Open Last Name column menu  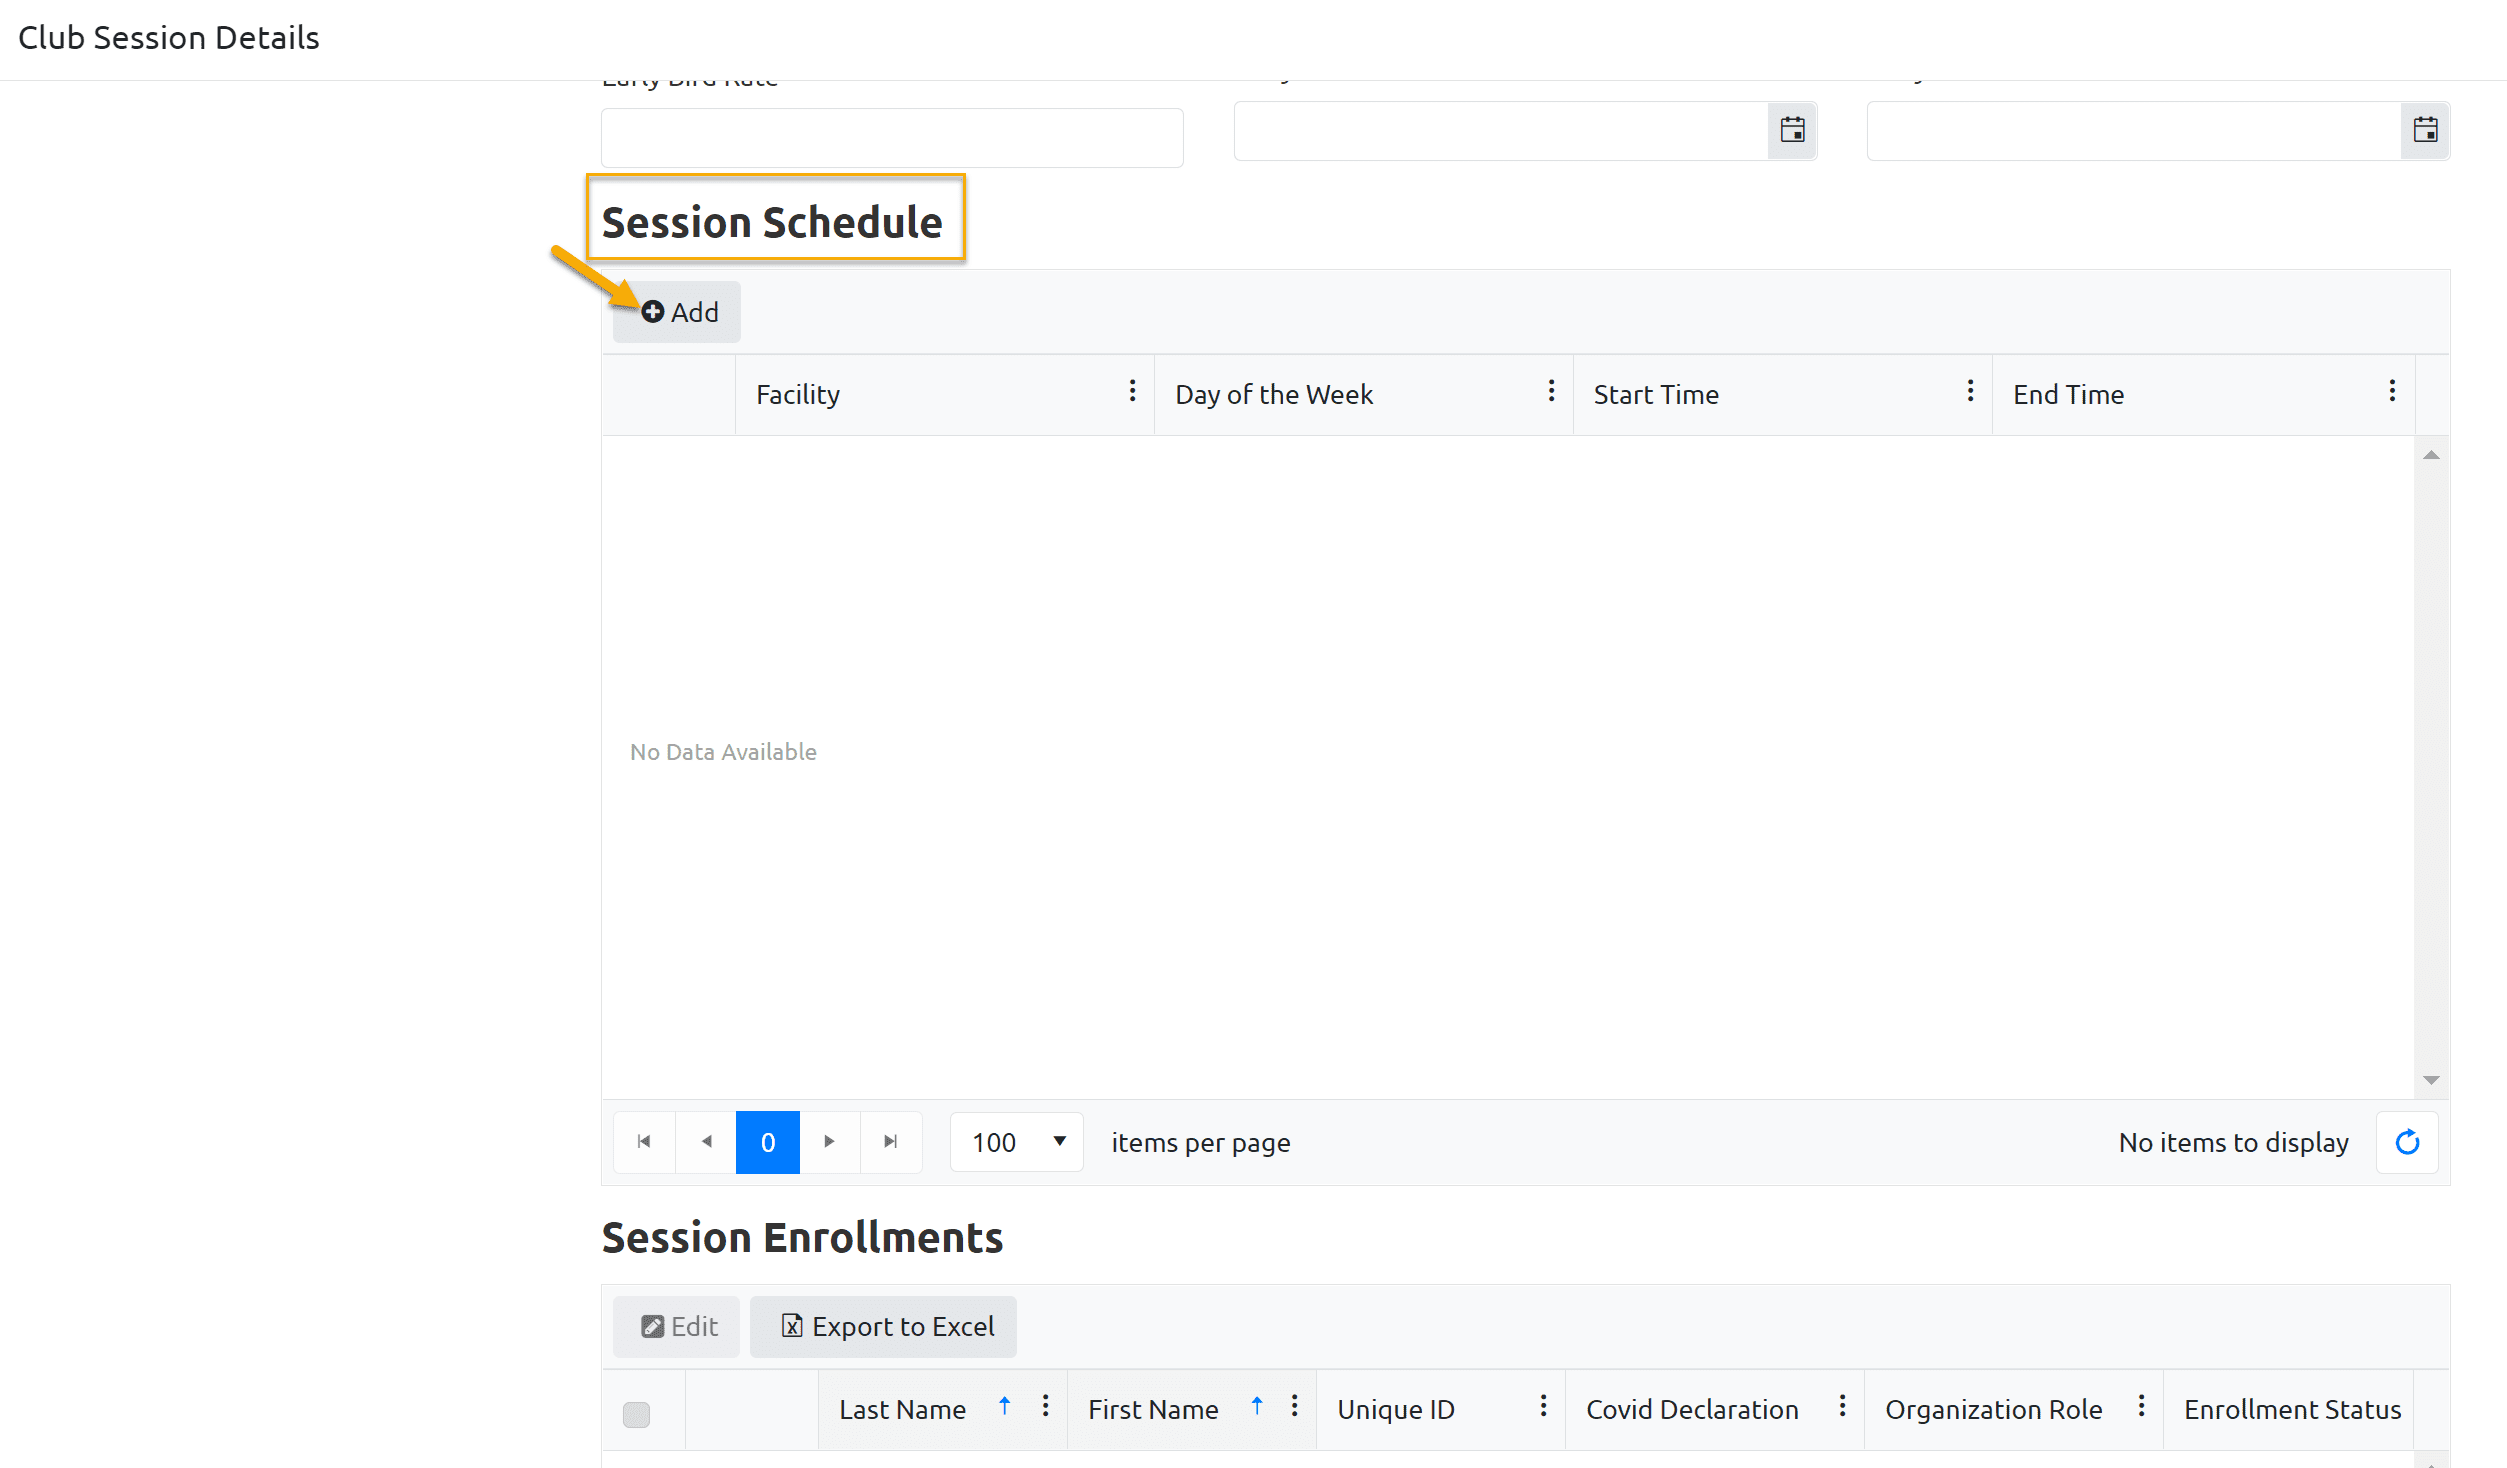(1045, 1406)
